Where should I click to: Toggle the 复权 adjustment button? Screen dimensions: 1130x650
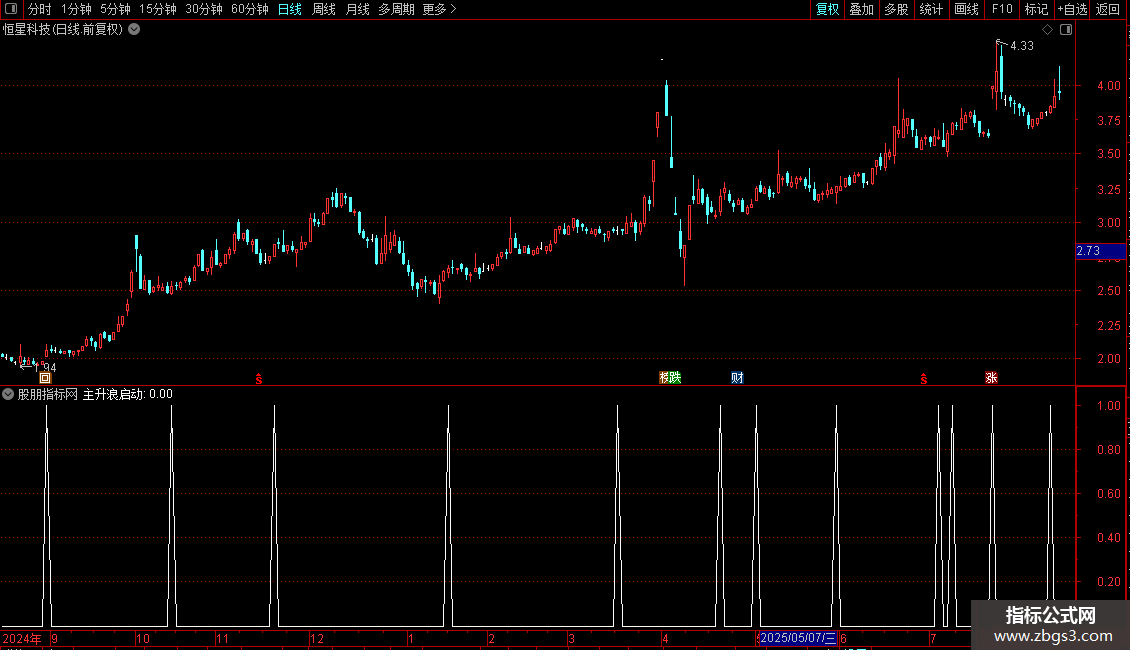click(827, 9)
